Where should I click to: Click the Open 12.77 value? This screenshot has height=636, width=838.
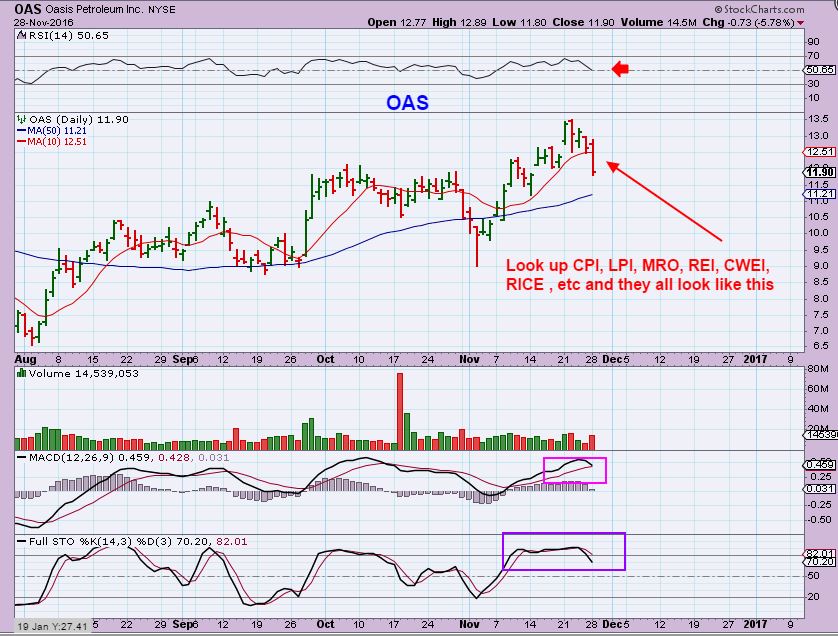(397, 22)
